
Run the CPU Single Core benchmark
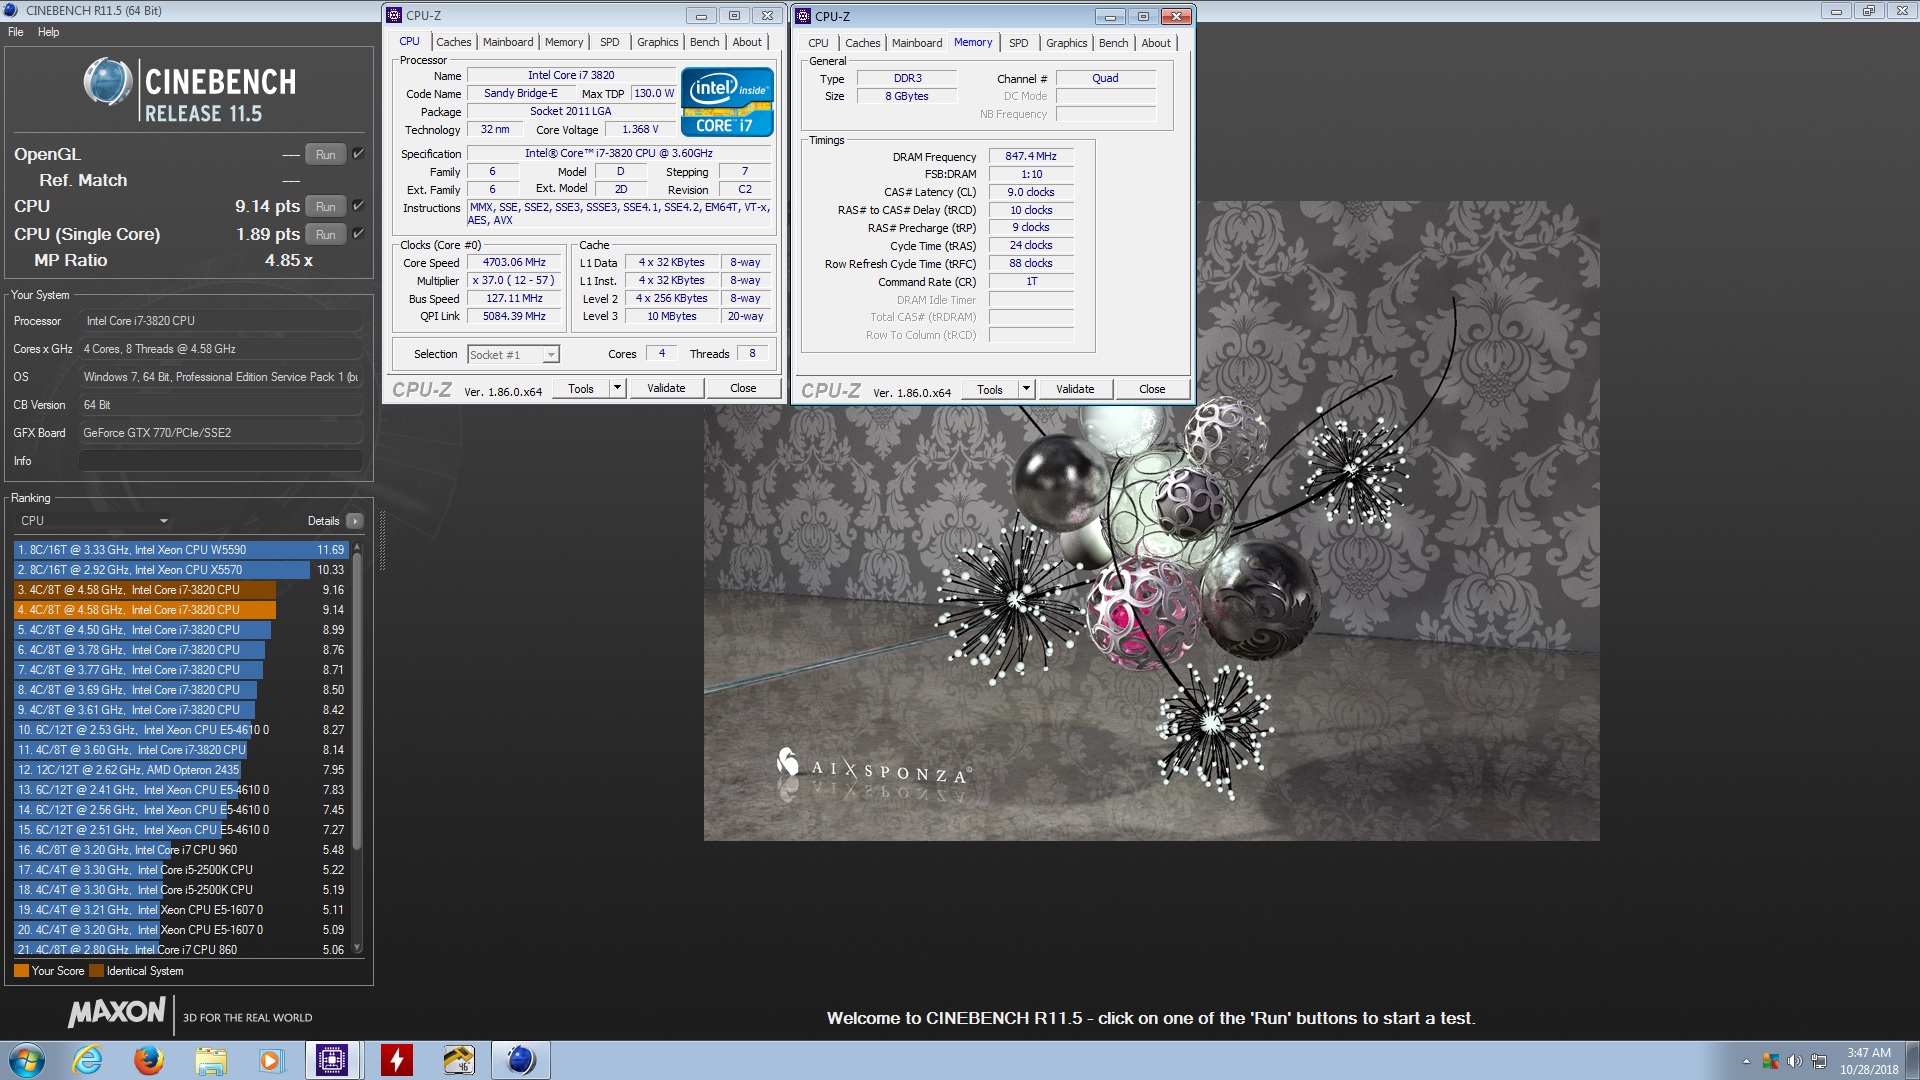point(326,234)
